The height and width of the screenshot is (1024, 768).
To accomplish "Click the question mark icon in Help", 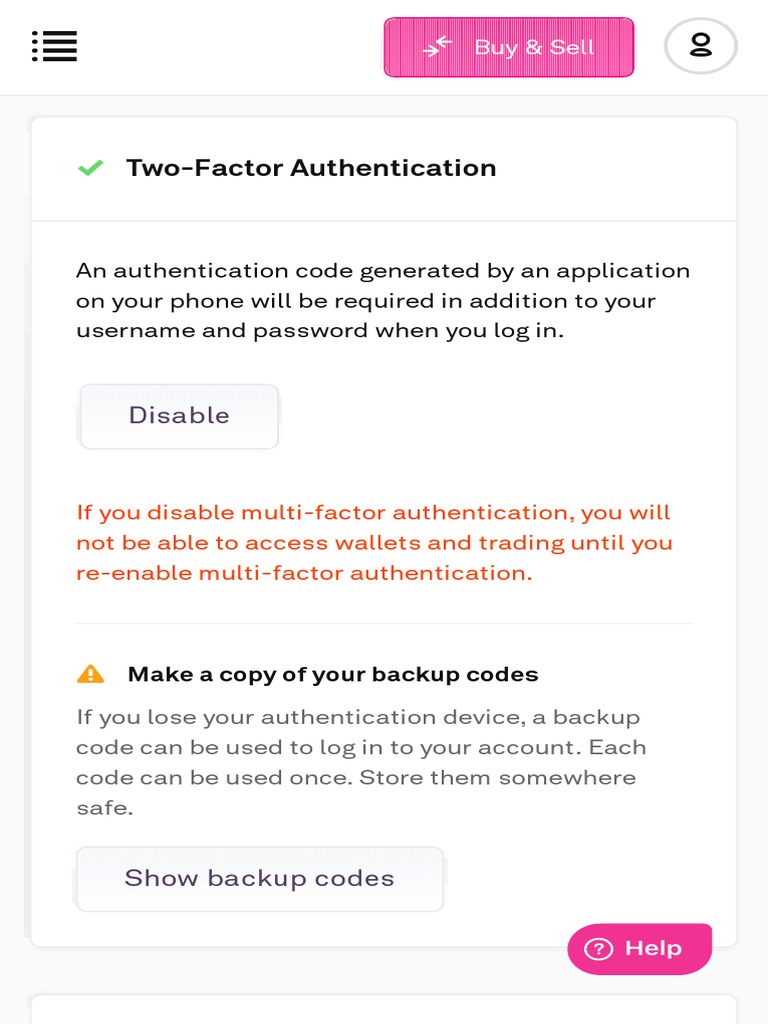I will click(598, 949).
